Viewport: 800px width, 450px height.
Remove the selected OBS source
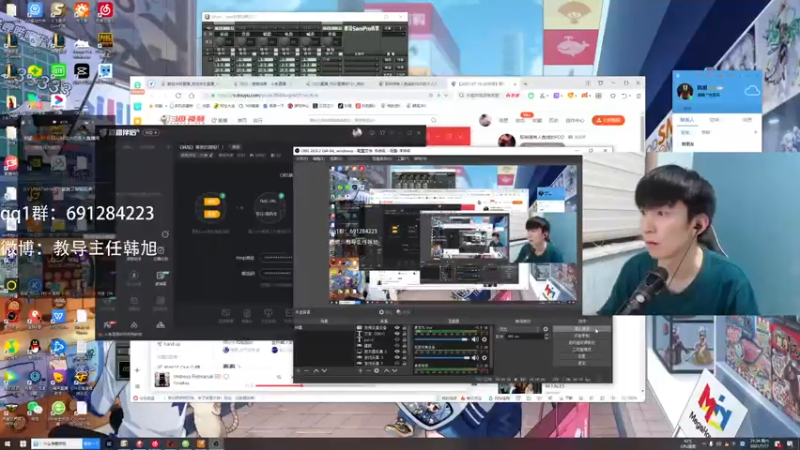pos(368,371)
